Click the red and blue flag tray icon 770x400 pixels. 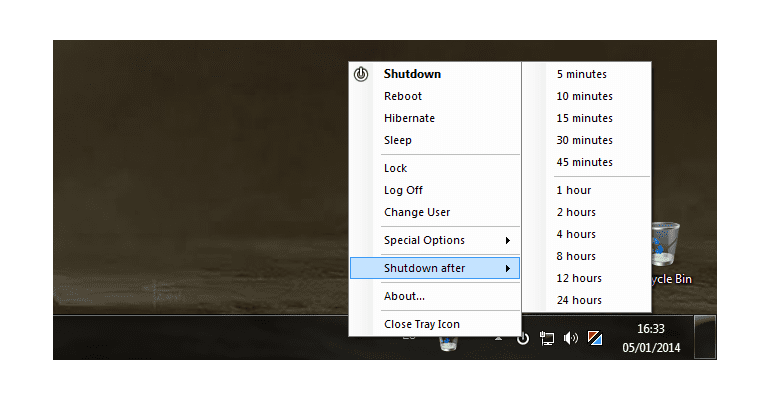pos(594,338)
